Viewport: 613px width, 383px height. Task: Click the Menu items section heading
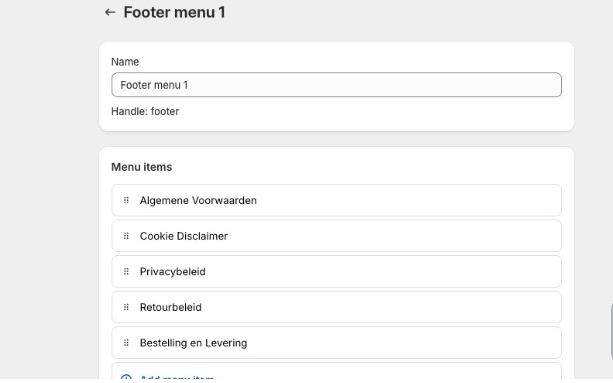click(142, 167)
